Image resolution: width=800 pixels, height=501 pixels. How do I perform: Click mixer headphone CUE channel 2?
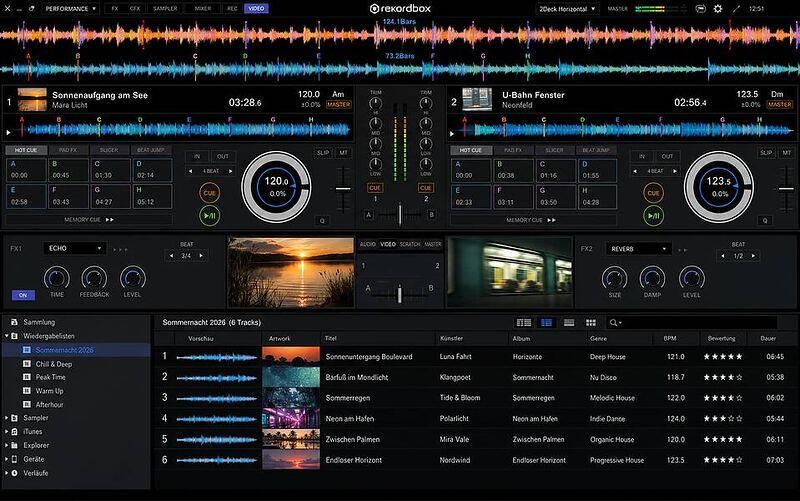(x=426, y=188)
